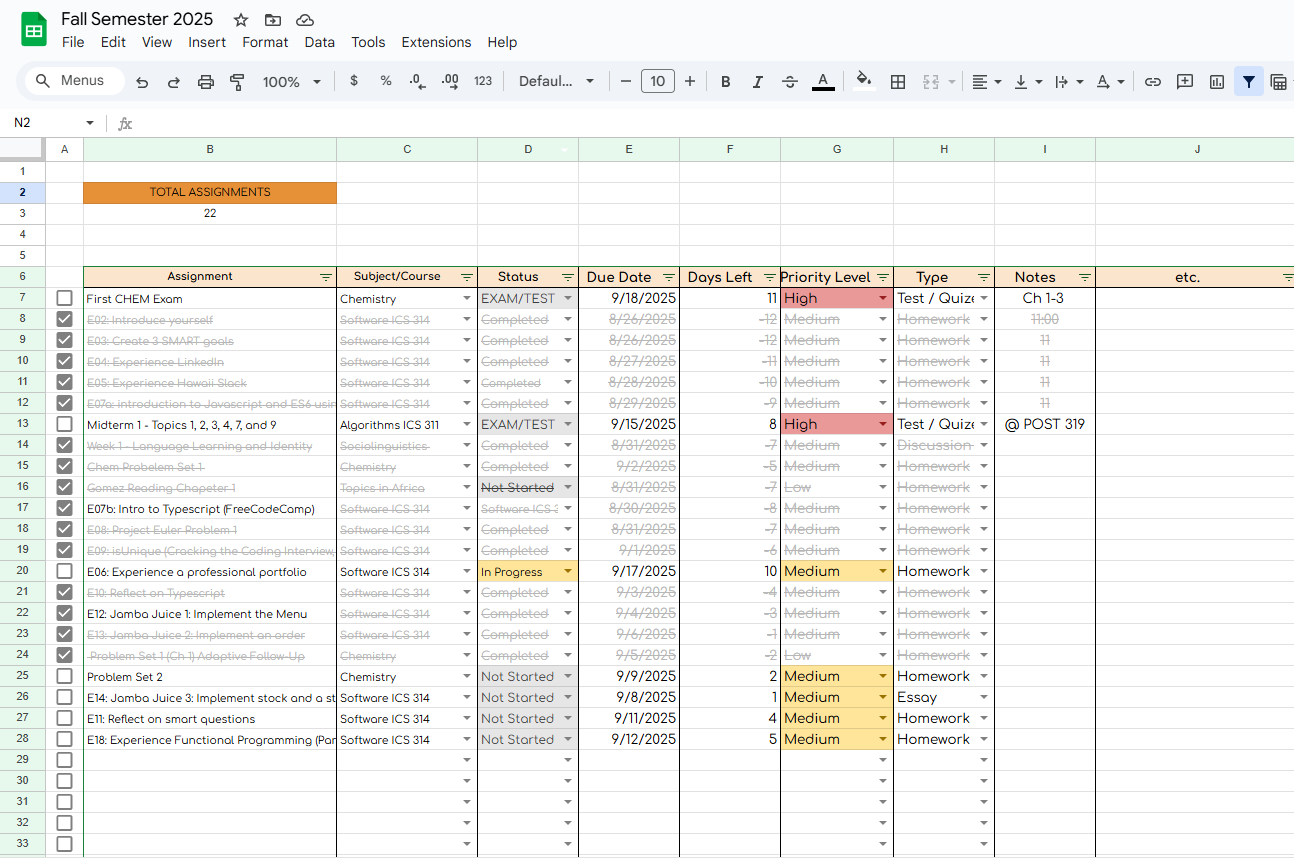Tick the Problem Set 2 checkbox
Screen dimensions: 1294x858
coord(65,677)
